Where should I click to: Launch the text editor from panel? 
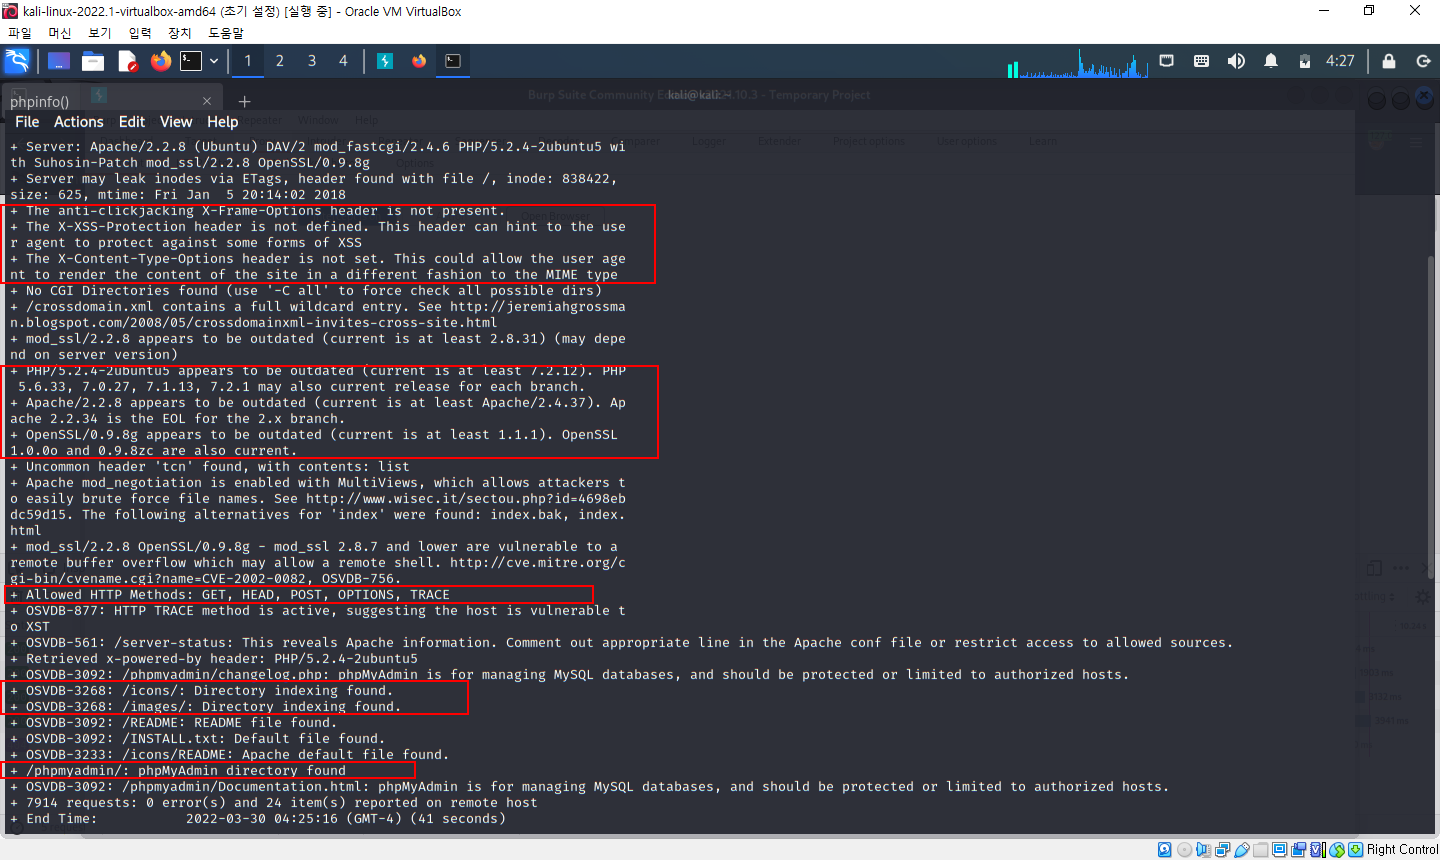click(127, 61)
